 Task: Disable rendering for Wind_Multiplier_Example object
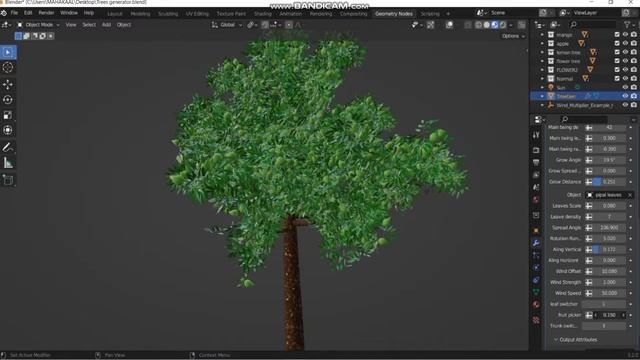pos(633,105)
